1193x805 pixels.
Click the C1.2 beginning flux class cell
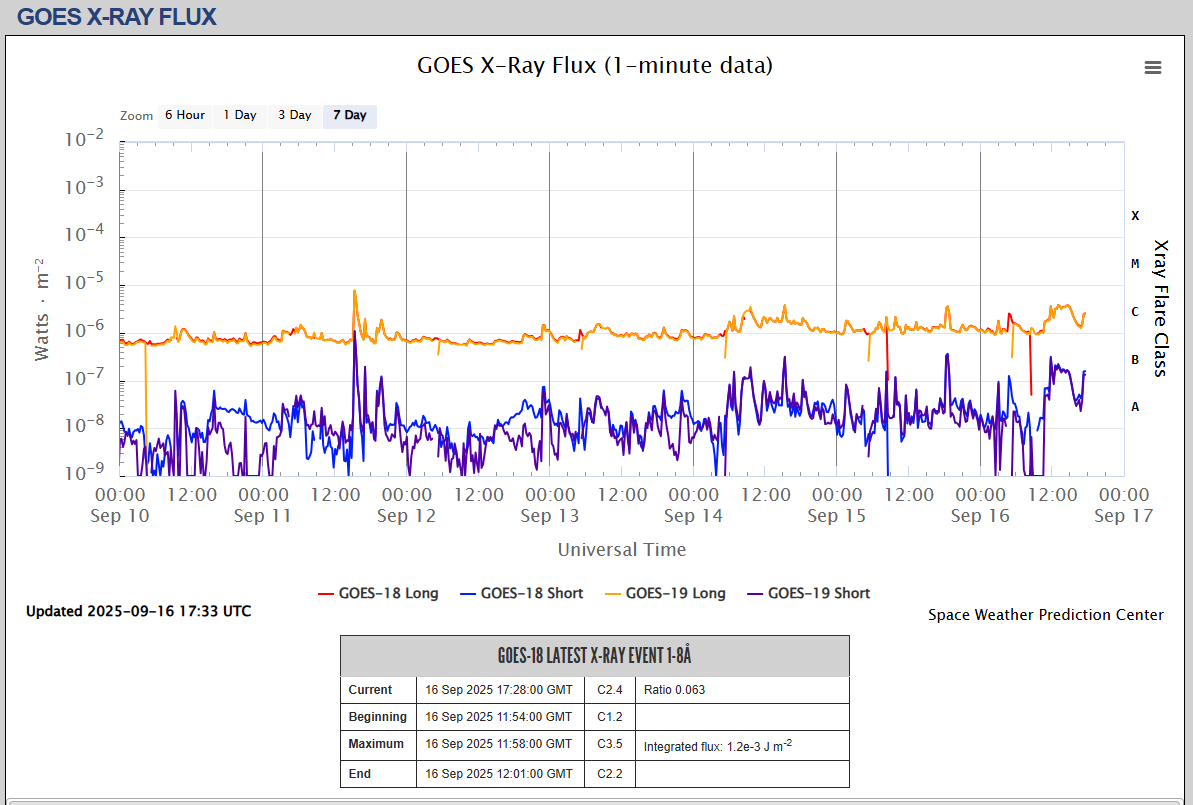coord(609,717)
